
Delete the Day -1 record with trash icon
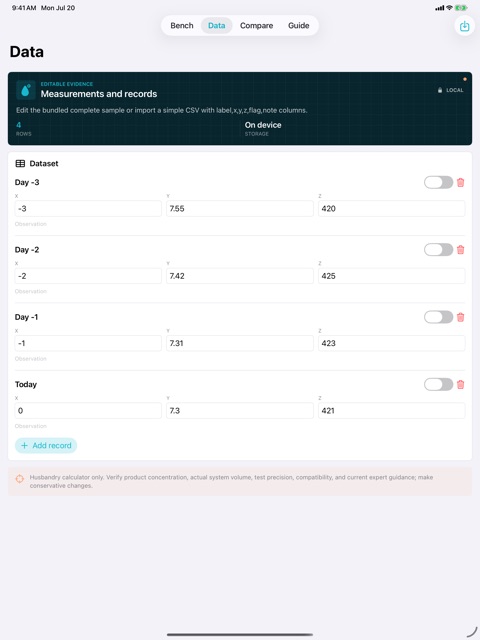pos(460,317)
